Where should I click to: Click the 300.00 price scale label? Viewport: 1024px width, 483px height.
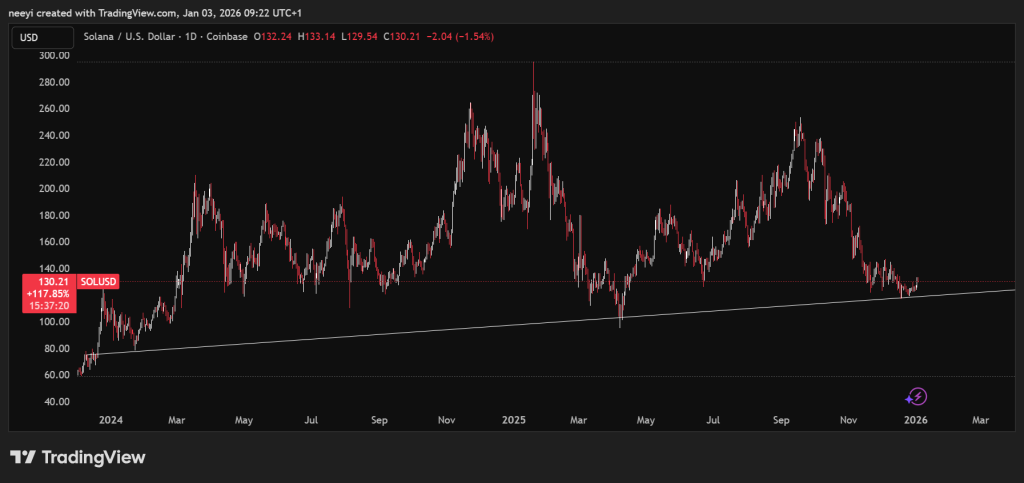[x=55, y=56]
